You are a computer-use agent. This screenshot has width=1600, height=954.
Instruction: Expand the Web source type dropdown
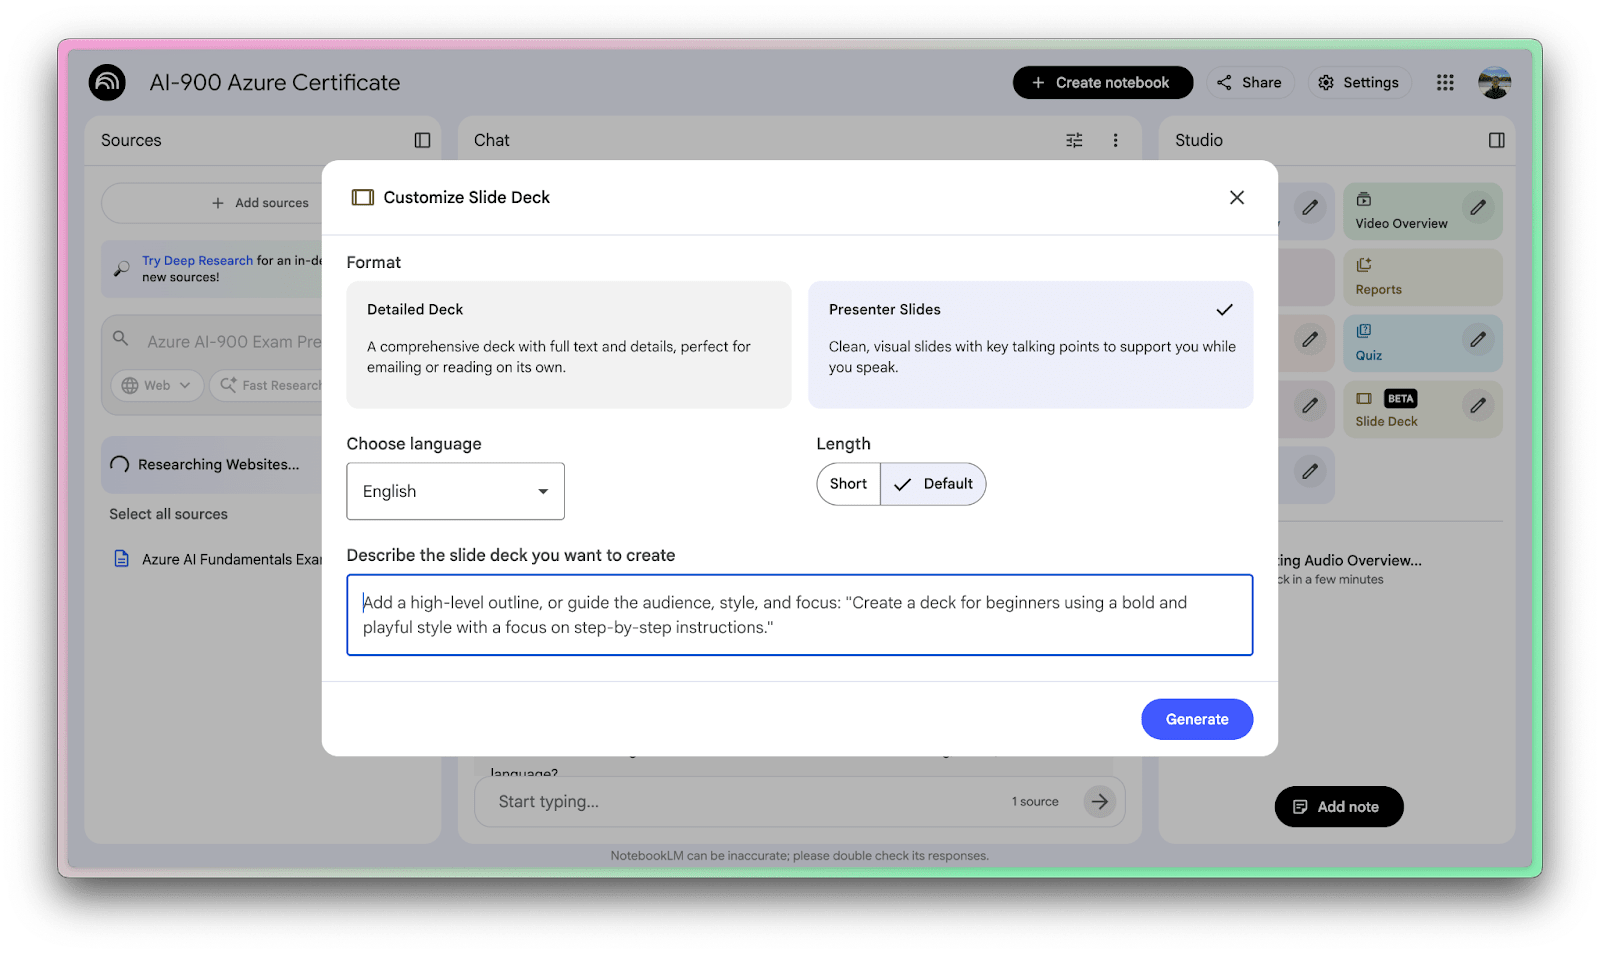tap(156, 385)
